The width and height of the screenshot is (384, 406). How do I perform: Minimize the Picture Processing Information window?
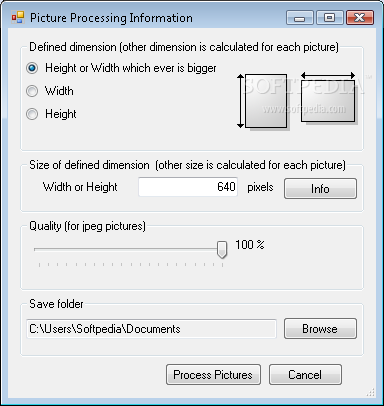point(300,18)
